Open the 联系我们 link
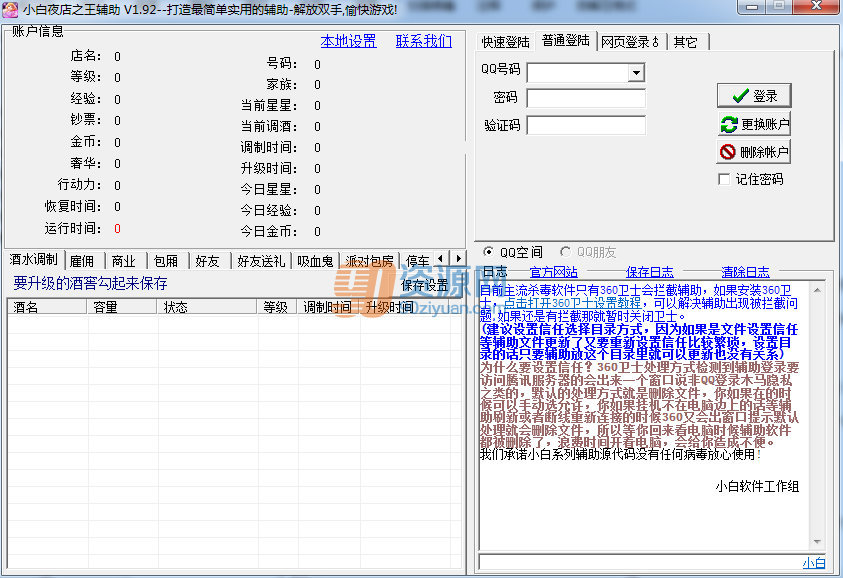 point(424,41)
